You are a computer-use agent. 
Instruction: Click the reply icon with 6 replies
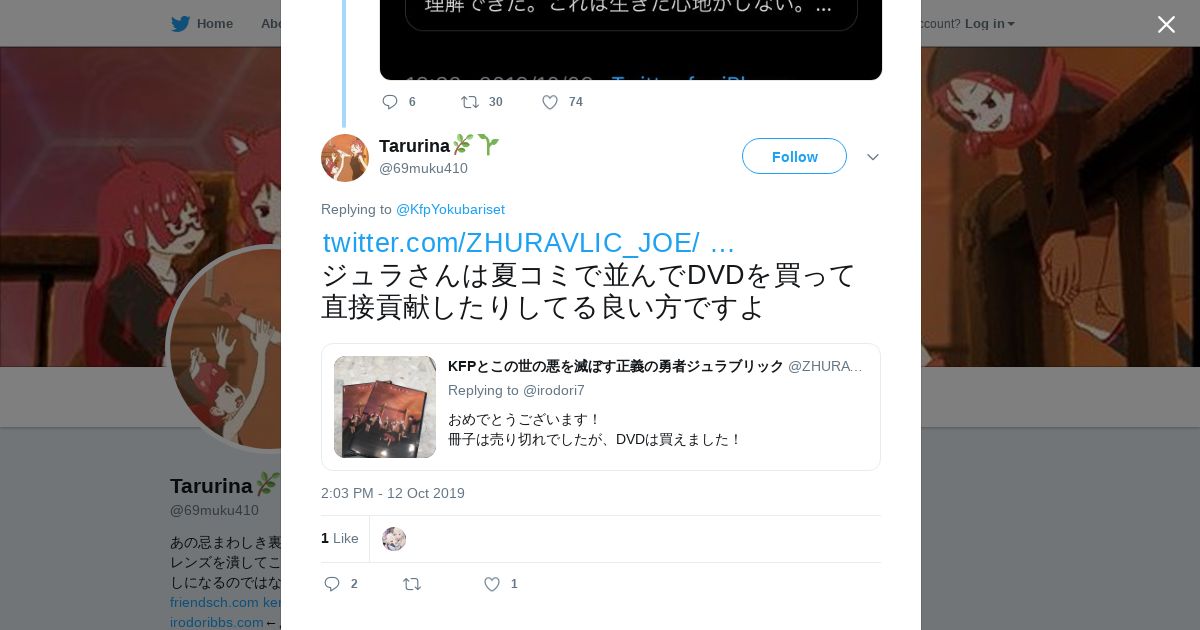point(390,102)
